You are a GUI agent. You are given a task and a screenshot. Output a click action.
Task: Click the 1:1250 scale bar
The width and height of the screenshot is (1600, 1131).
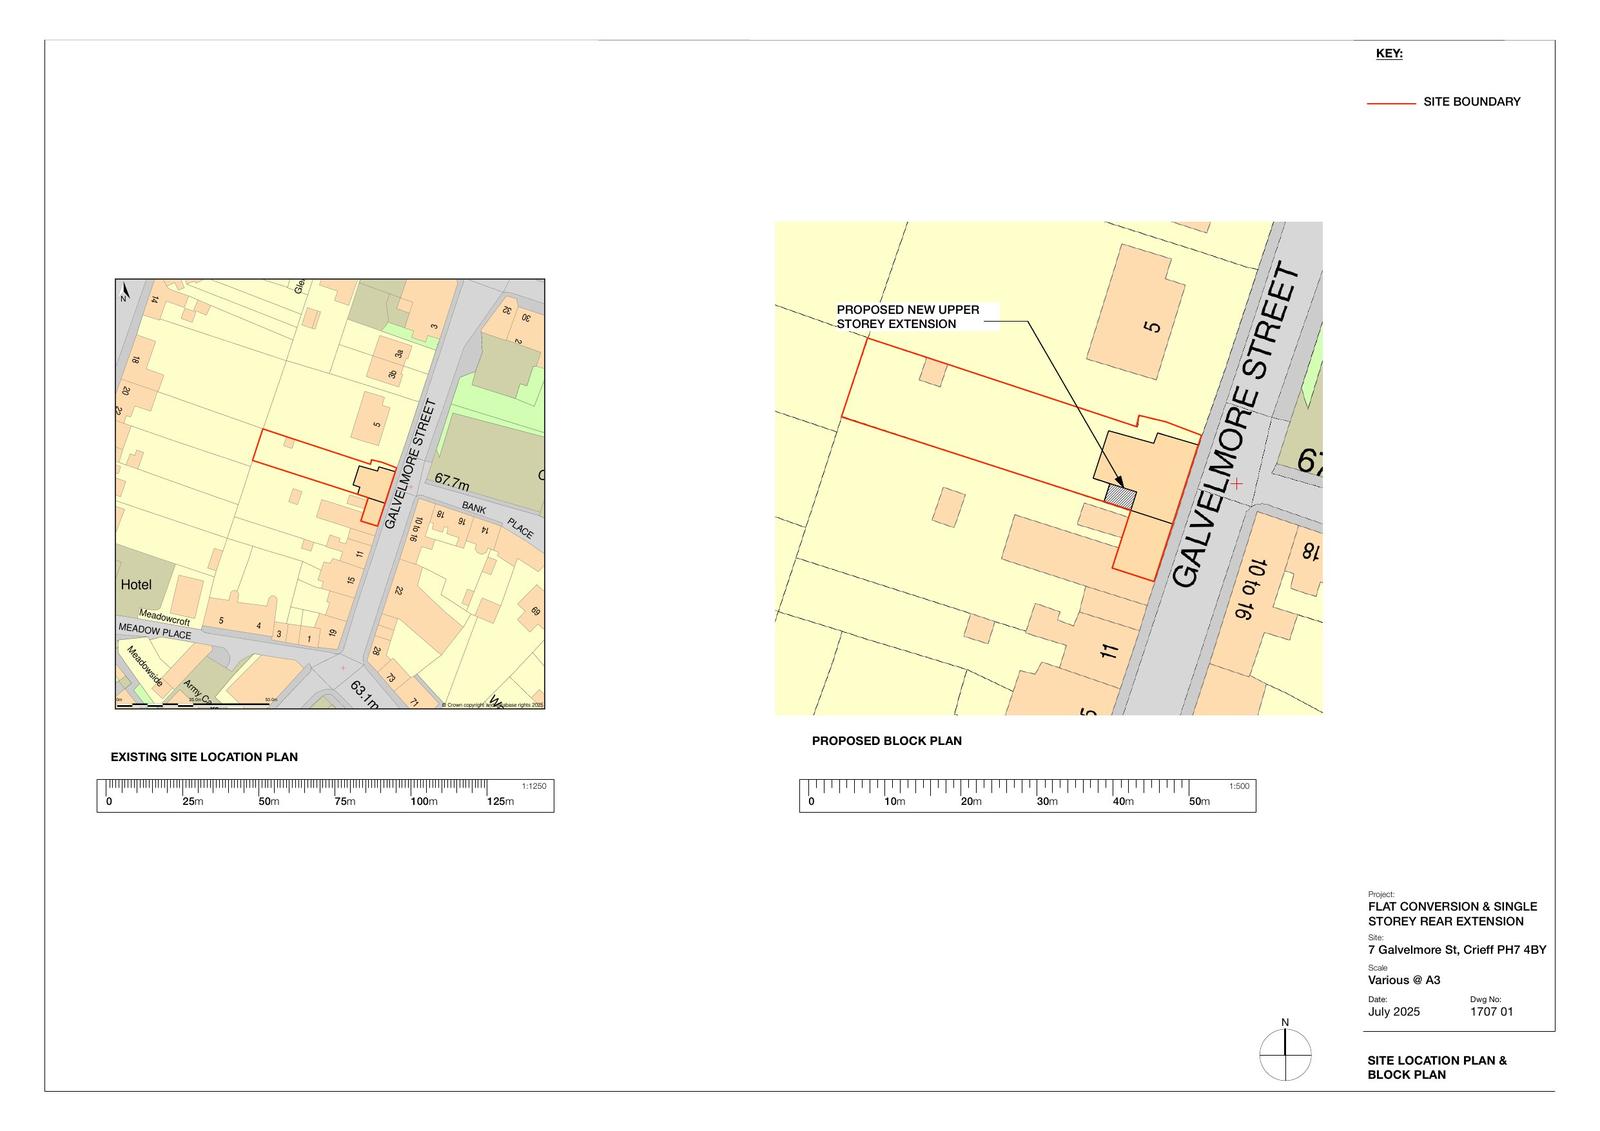click(325, 796)
